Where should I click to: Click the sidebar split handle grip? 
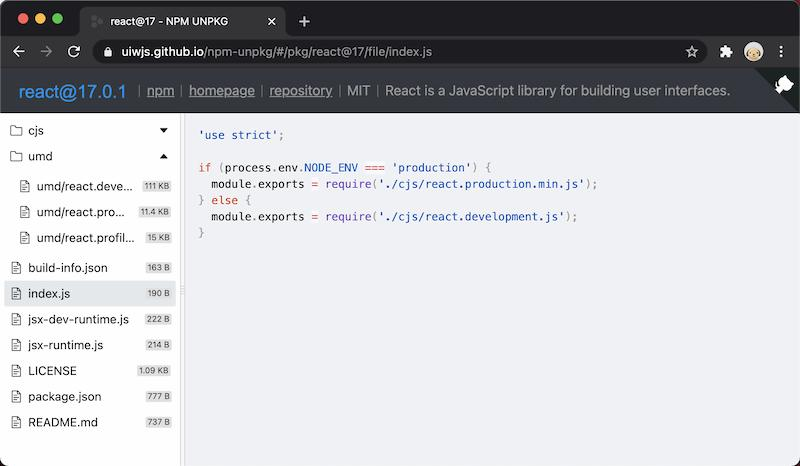[182, 290]
